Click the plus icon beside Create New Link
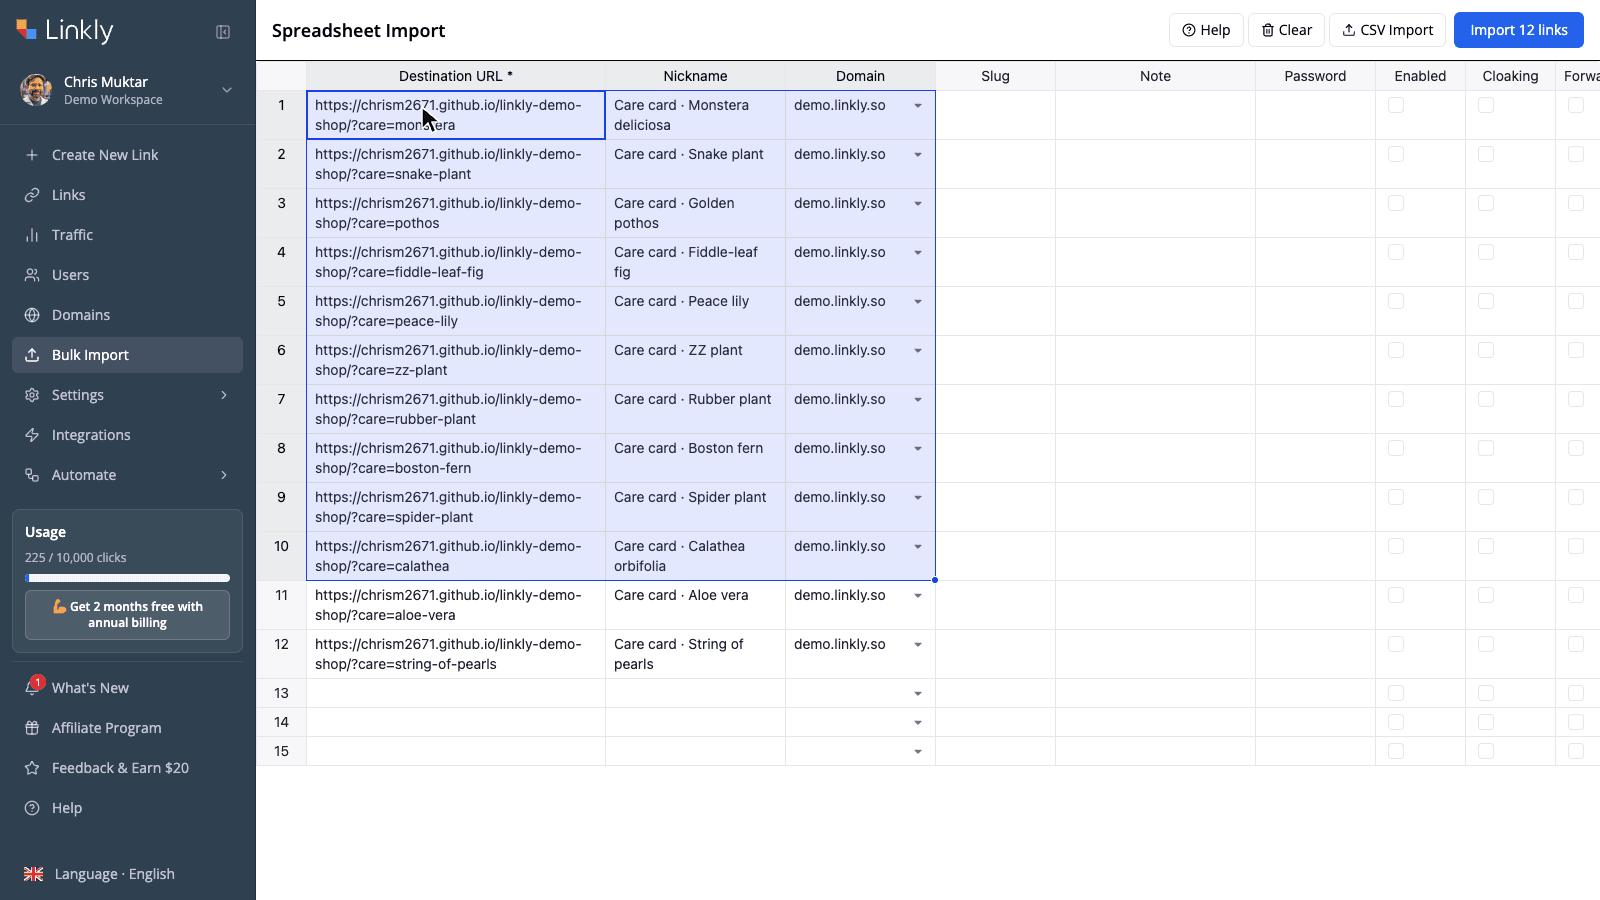Viewport: 1600px width, 900px height. click(x=32, y=155)
